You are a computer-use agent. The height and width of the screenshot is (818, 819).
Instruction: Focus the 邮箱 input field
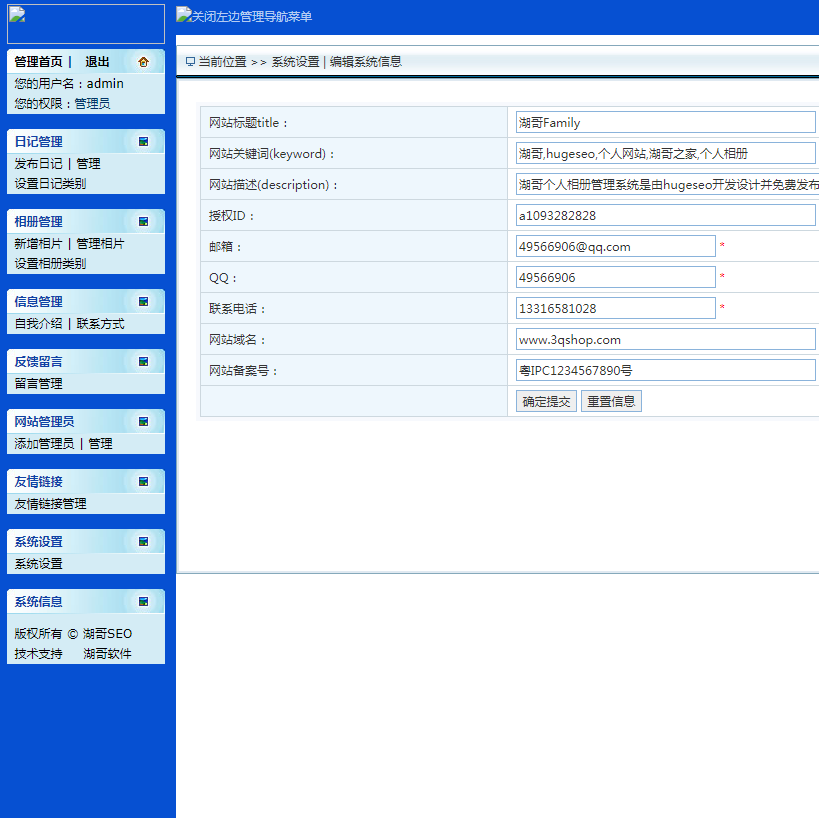pos(615,246)
